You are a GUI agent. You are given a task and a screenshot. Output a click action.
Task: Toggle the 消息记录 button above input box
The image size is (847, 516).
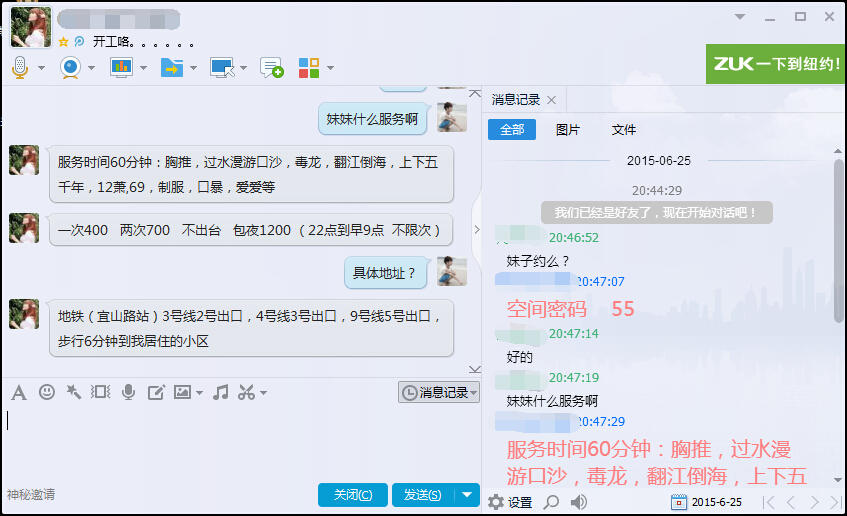pyautogui.click(x=439, y=392)
